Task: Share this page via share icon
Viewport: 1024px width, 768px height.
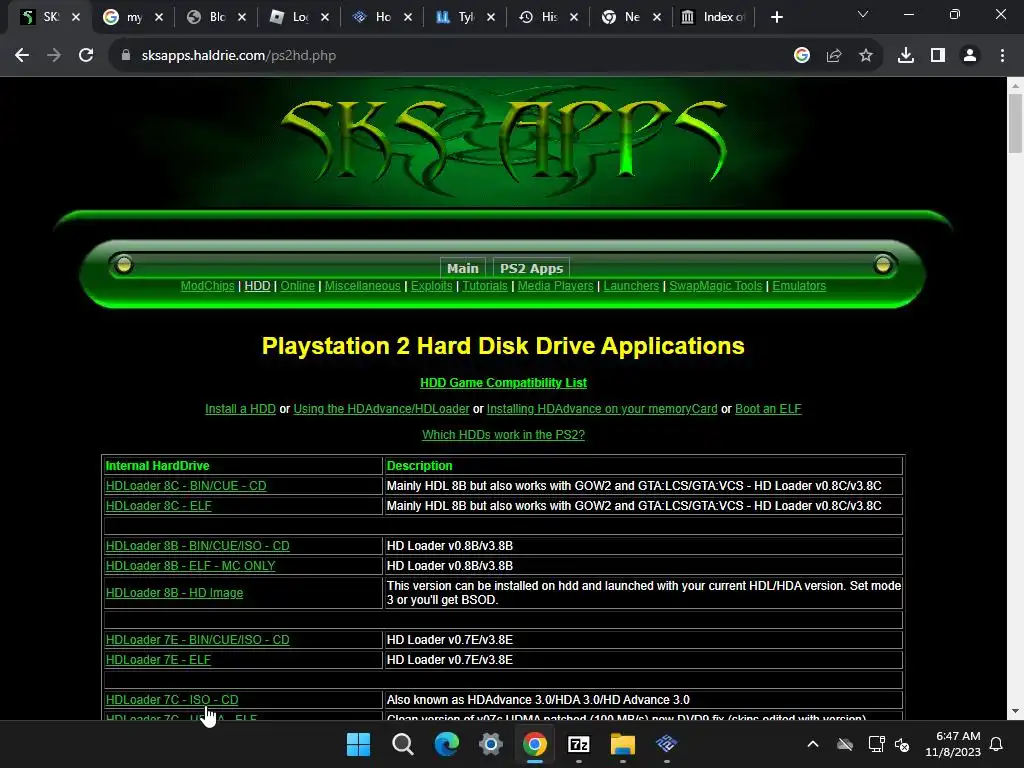Action: [x=834, y=56]
